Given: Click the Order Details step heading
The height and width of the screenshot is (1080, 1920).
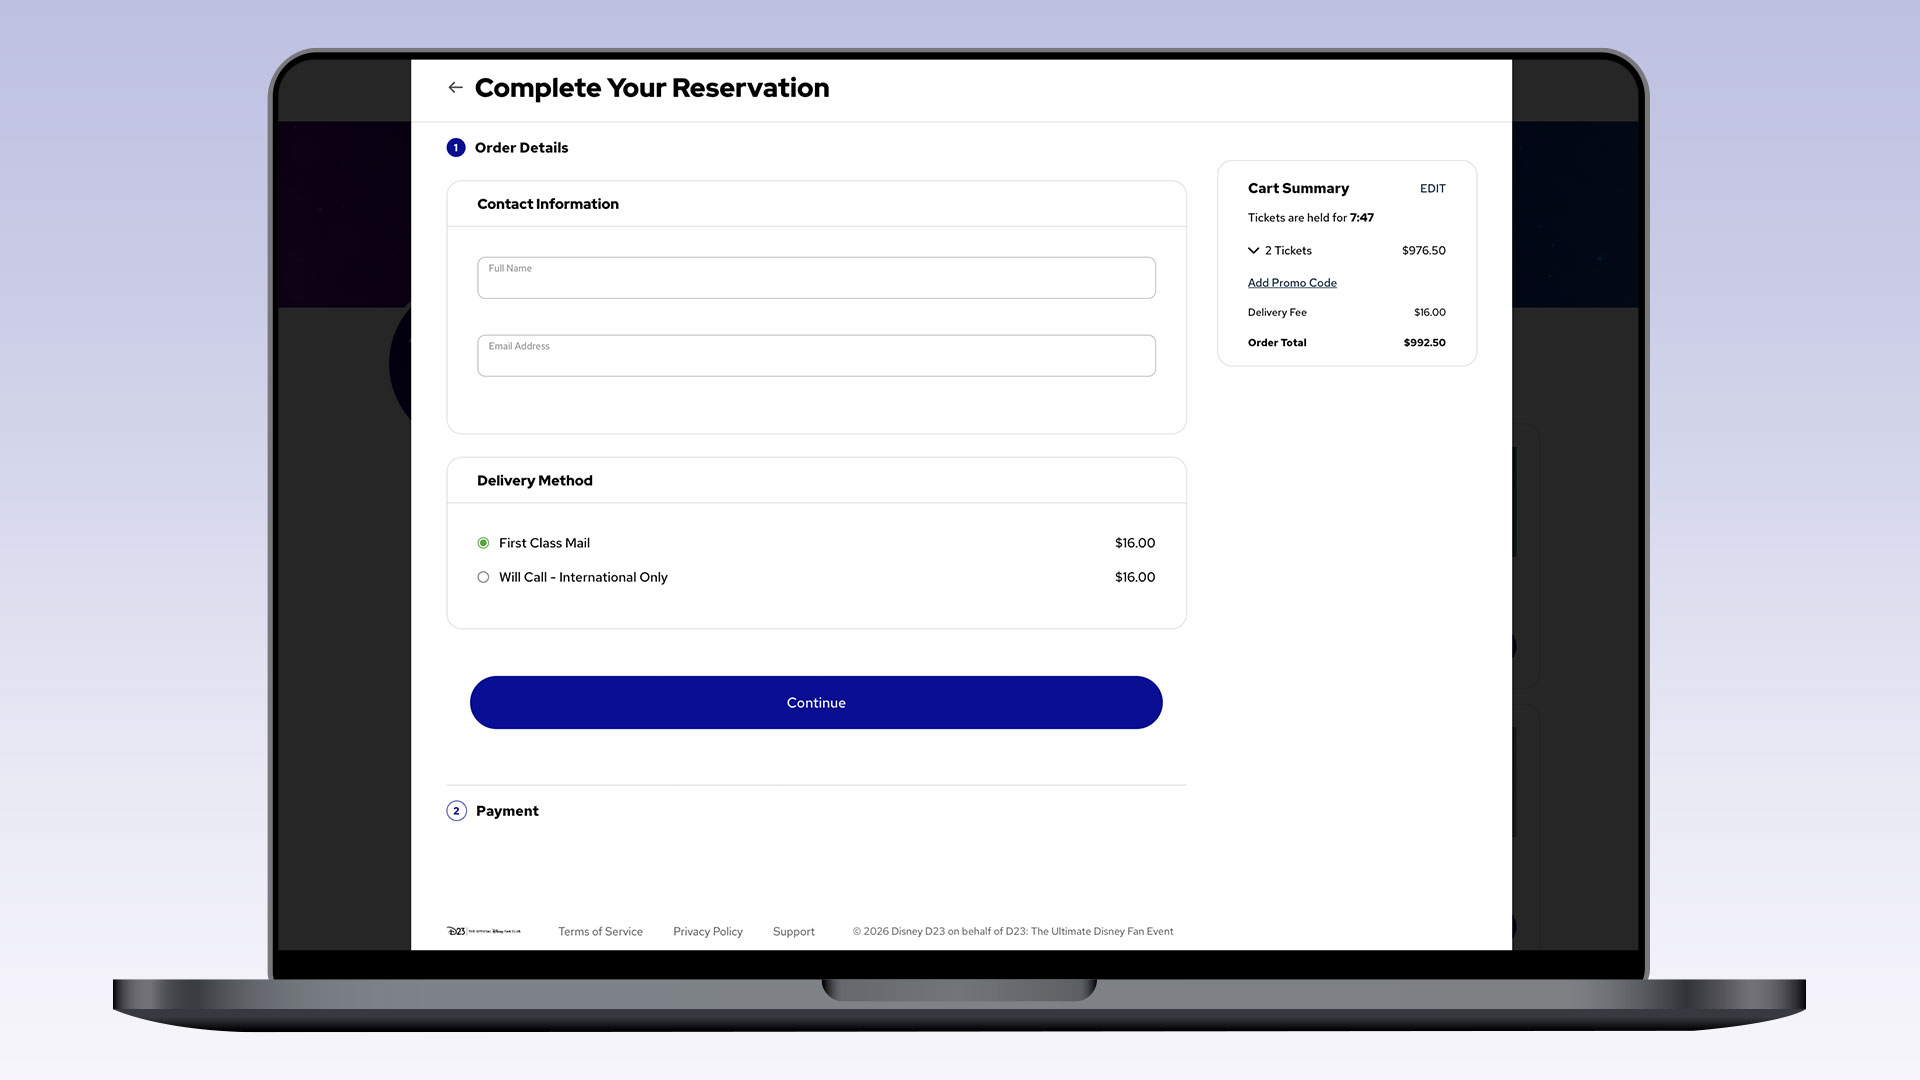Looking at the screenshot, I should (x=521, y=148).
